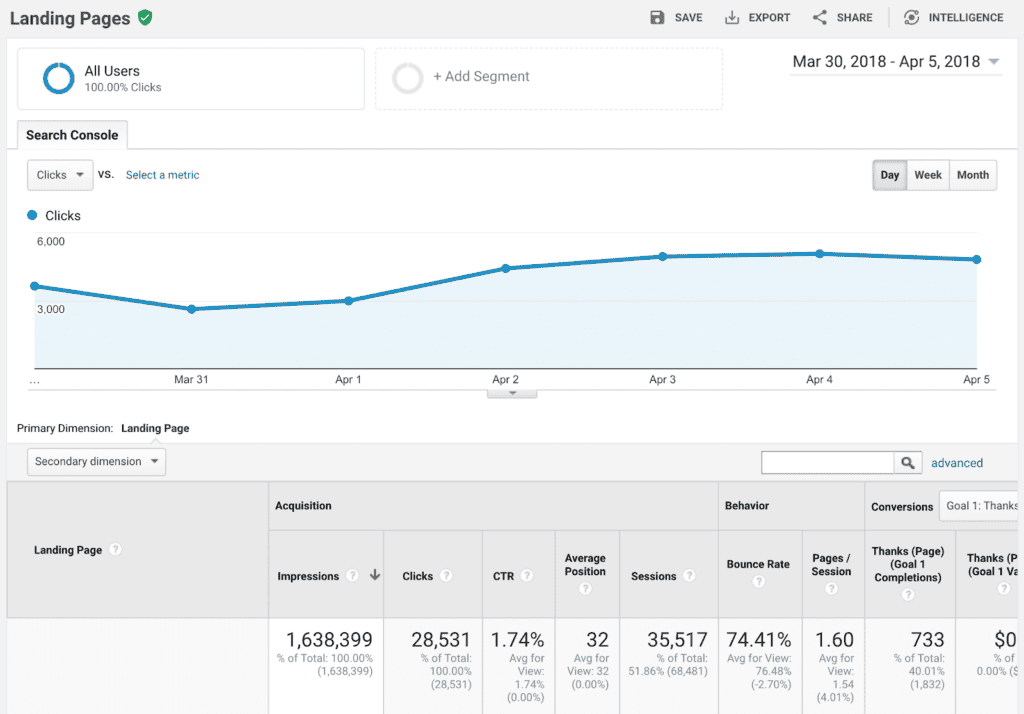This screenshot has height=714, width=1024.
Task: Switch chart to Month view
Action: click(x=972, y=175)
